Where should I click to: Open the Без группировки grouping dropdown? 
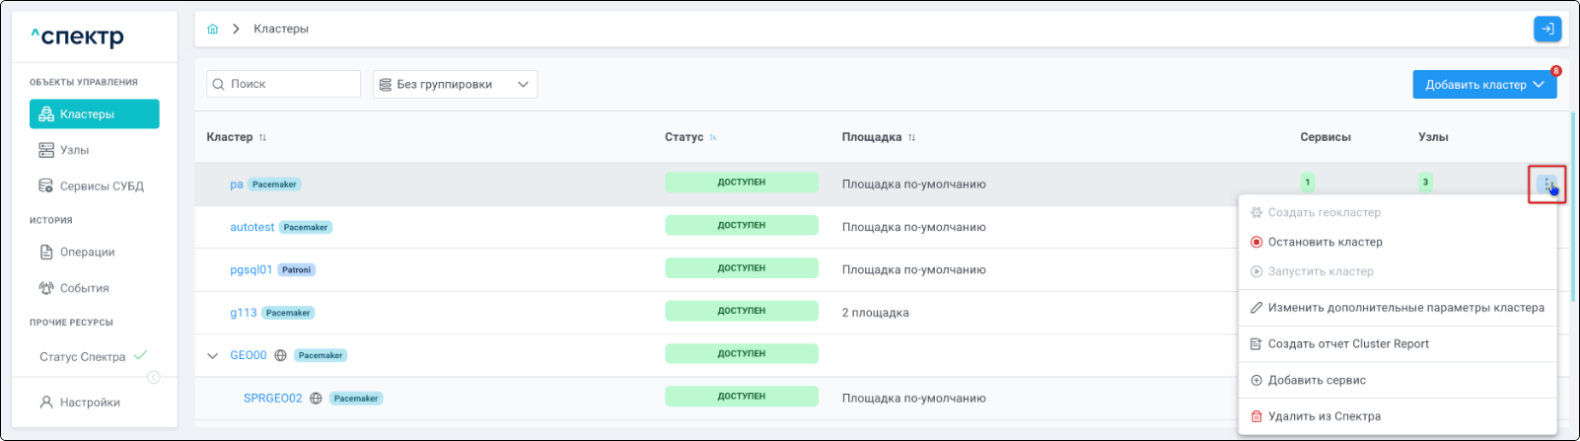point(455,85)
